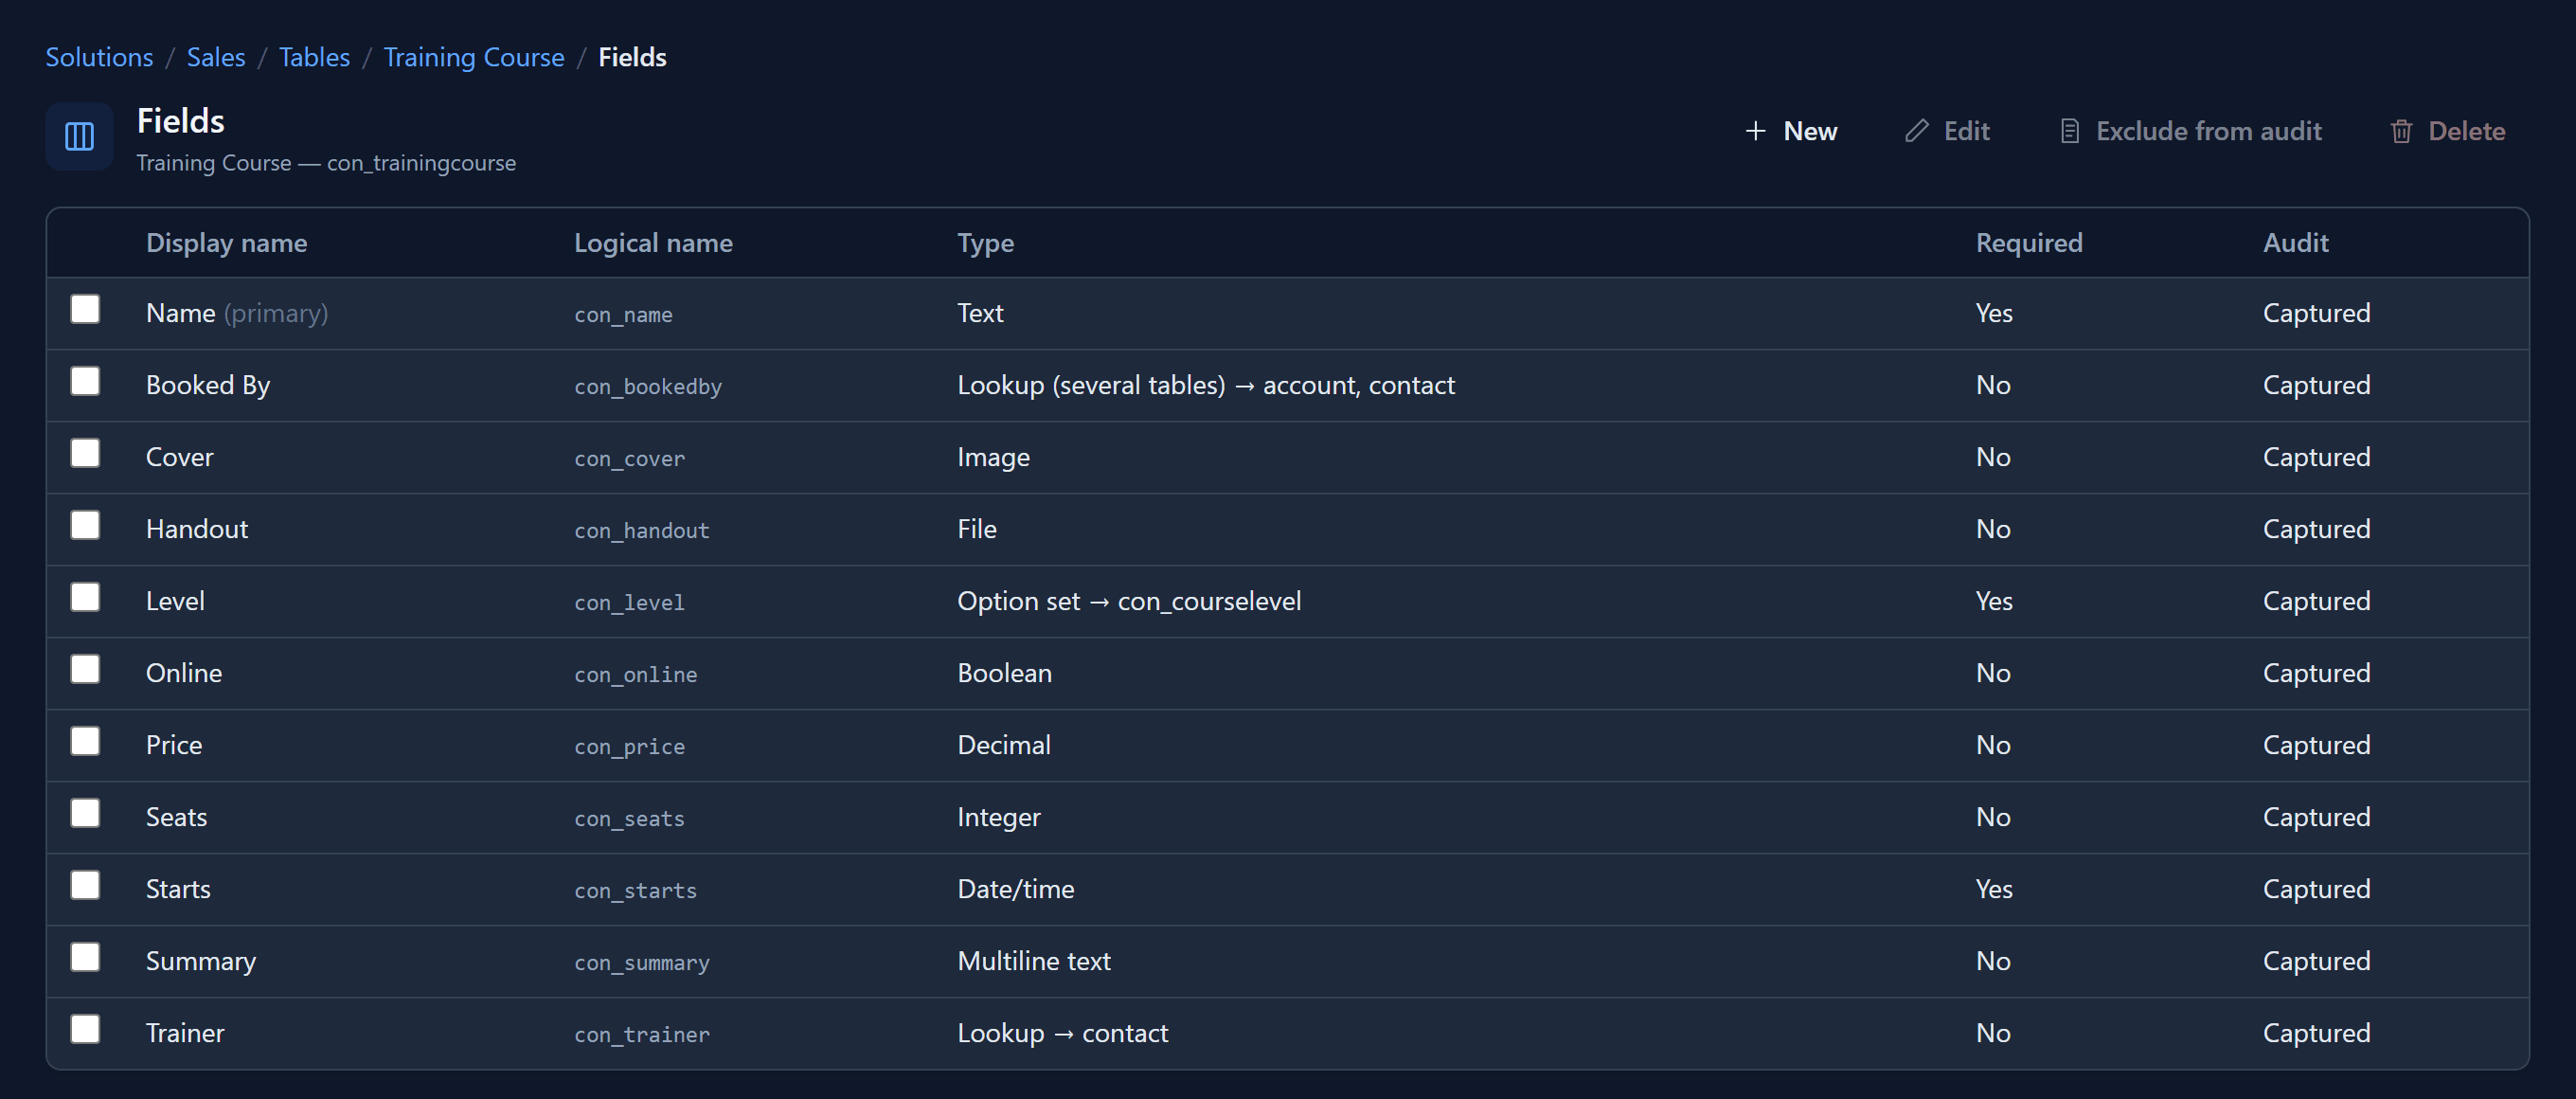
Task: Open the Solutions breadcrumb link
Action: pos(99,57)
